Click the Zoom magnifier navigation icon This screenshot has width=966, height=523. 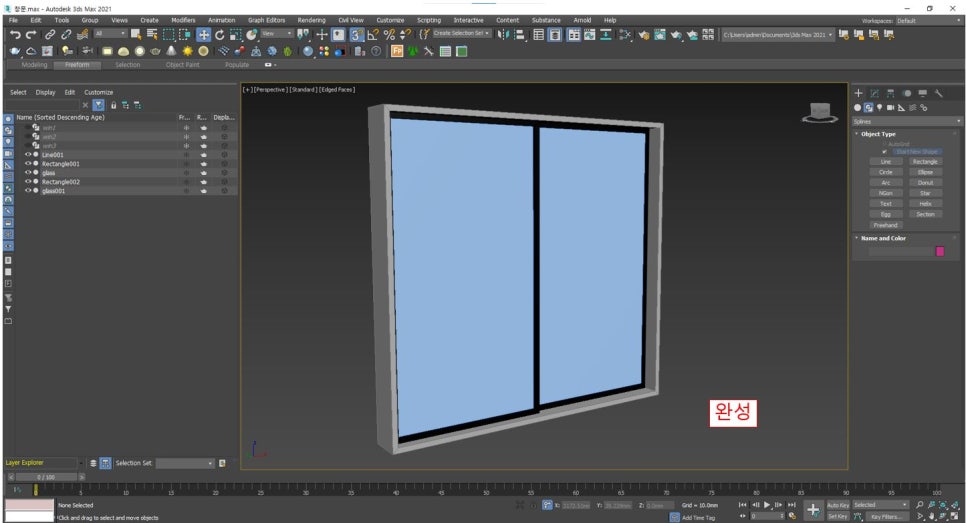[x=919, y=505]
